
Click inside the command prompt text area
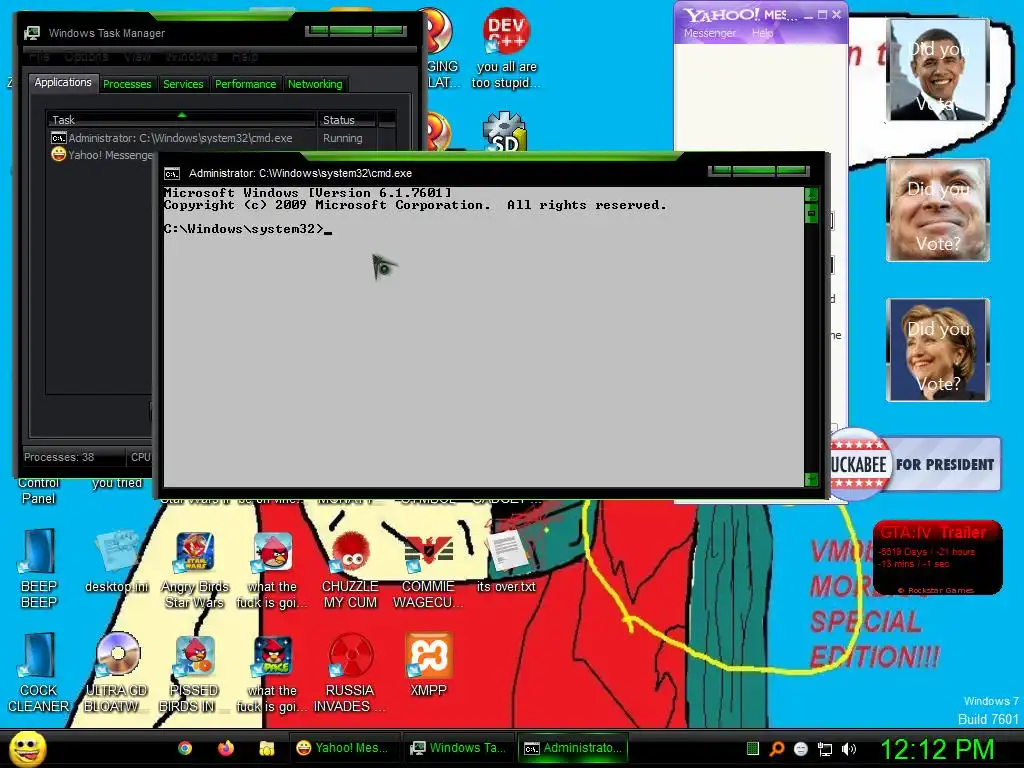coord(483,336)
